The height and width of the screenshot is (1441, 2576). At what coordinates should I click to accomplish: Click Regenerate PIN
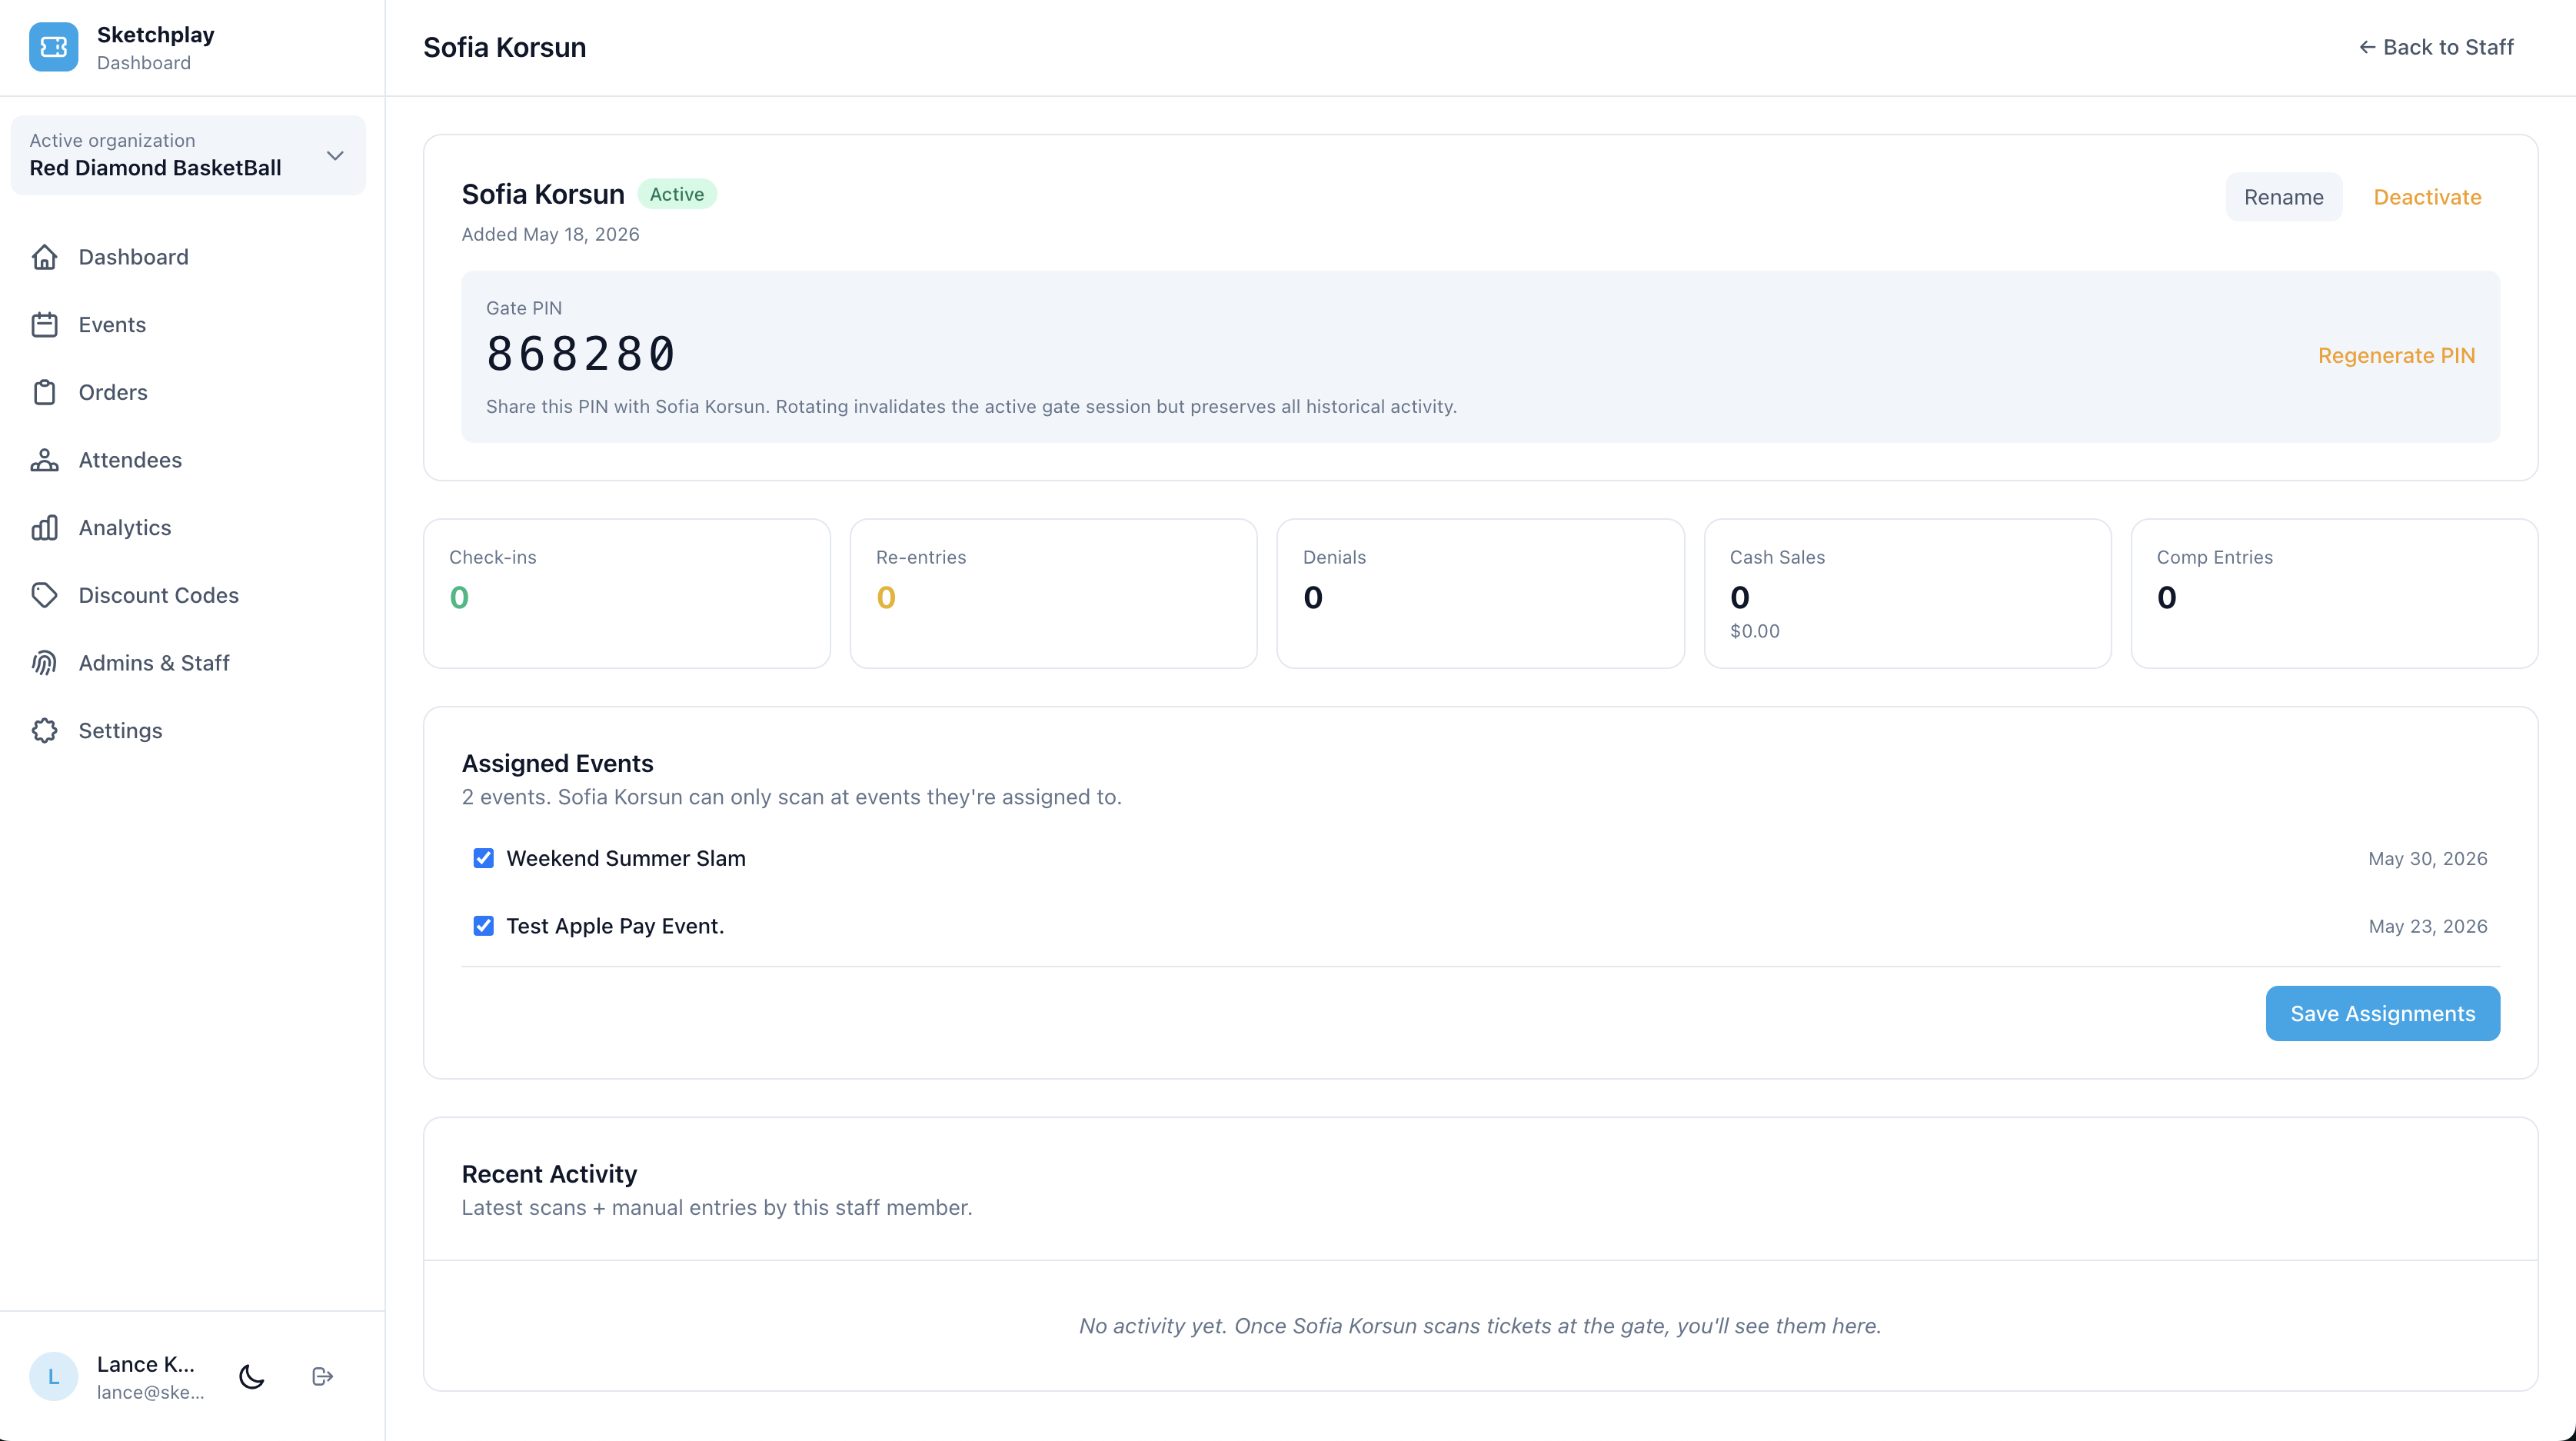pos(2396,356)
